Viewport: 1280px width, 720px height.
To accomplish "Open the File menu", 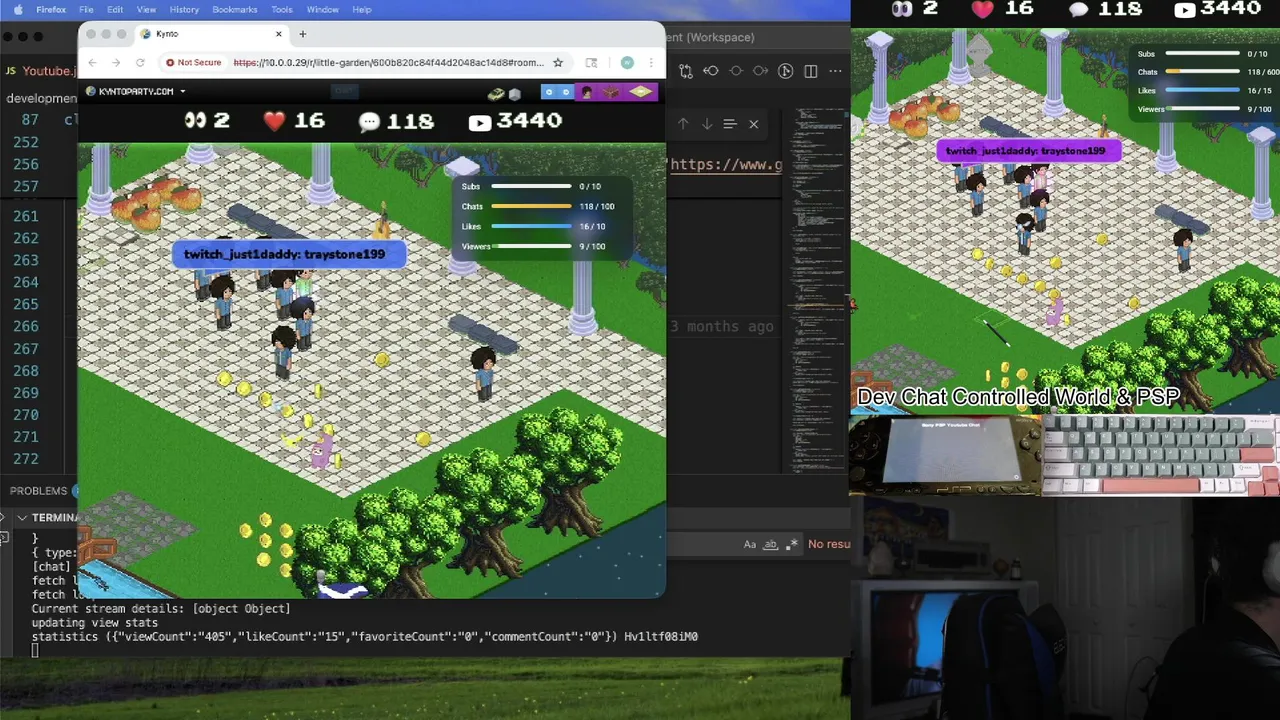I will point(87,10).
